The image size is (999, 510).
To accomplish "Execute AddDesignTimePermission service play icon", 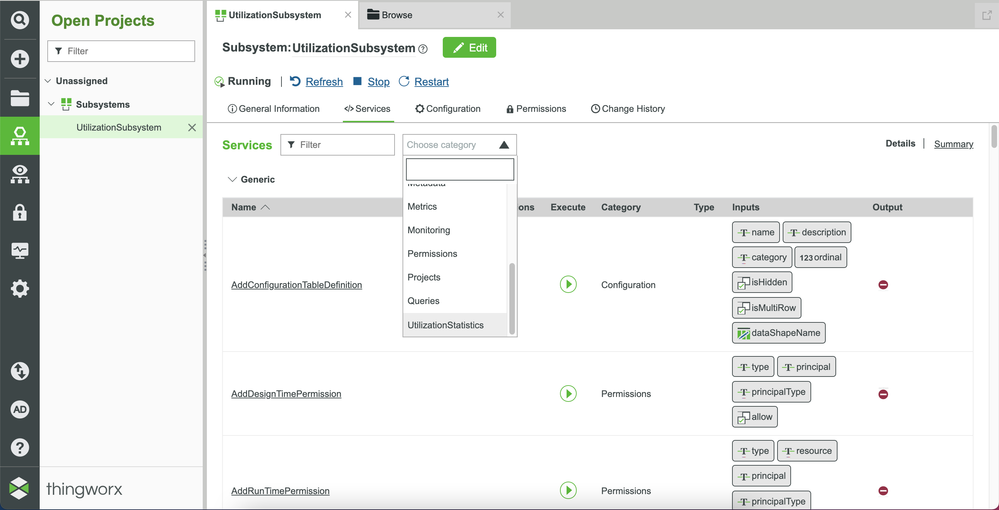I will coord(568,393).
